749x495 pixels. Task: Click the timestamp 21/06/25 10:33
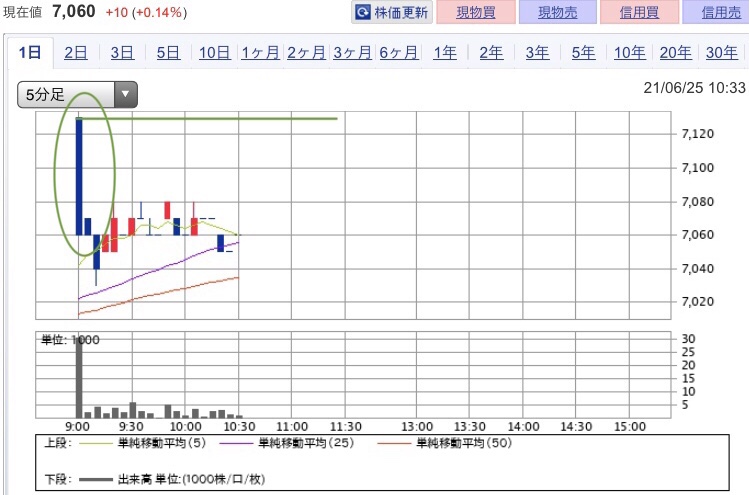point(695,87)
